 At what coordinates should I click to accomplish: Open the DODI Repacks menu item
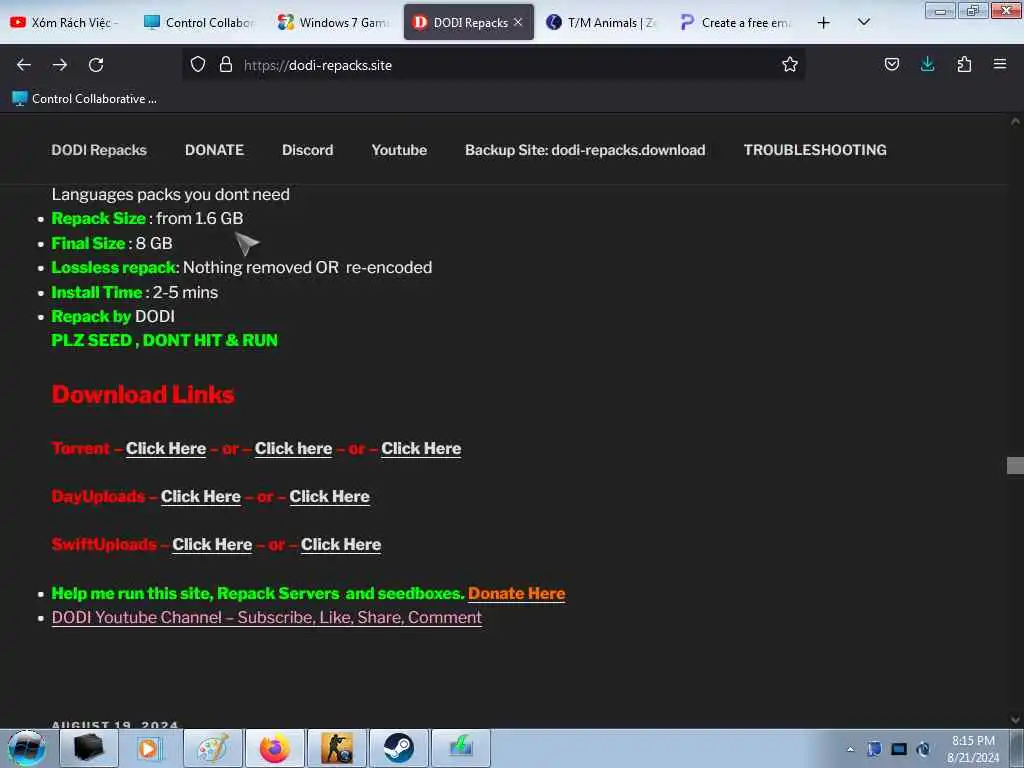coord(99,150)
